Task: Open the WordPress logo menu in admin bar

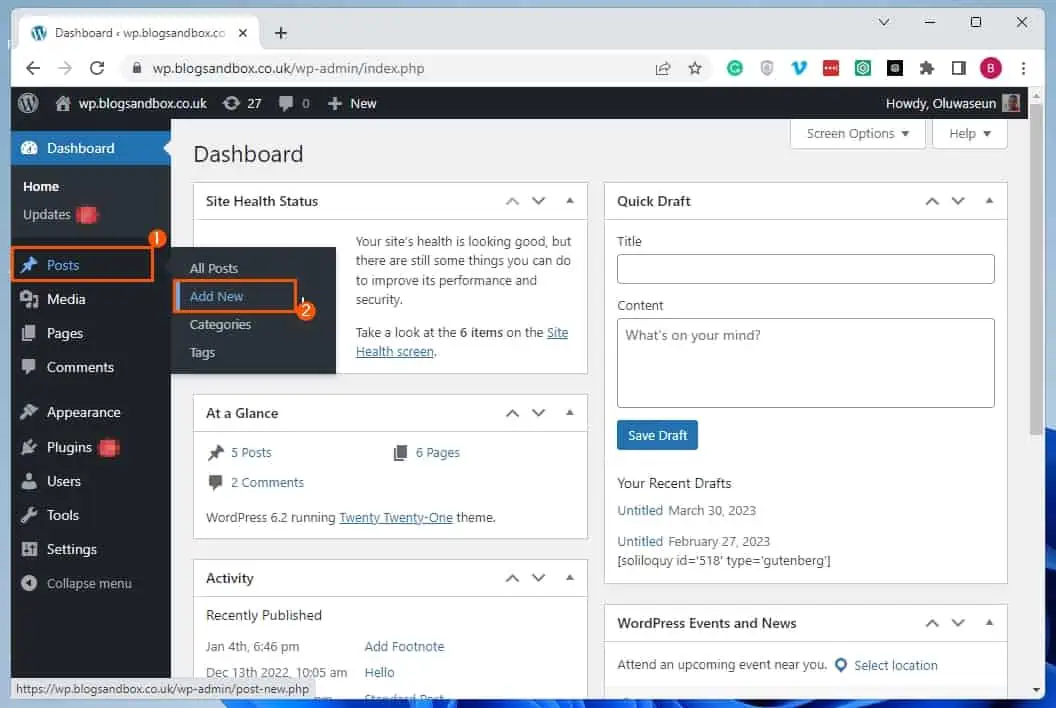Action: point(28,103)
